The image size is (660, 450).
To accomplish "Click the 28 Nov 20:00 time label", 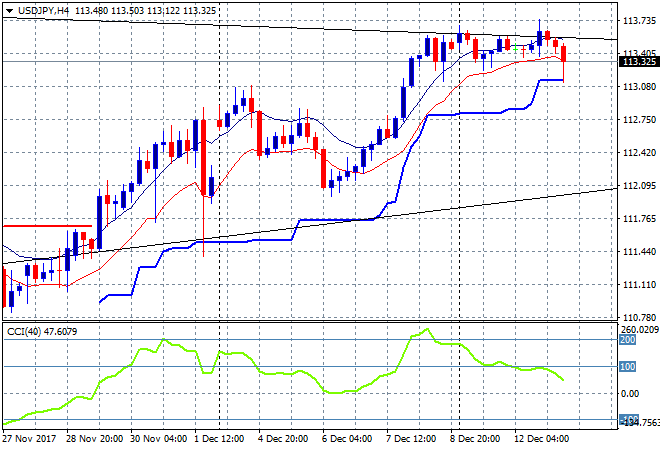I will pos(95,439).
